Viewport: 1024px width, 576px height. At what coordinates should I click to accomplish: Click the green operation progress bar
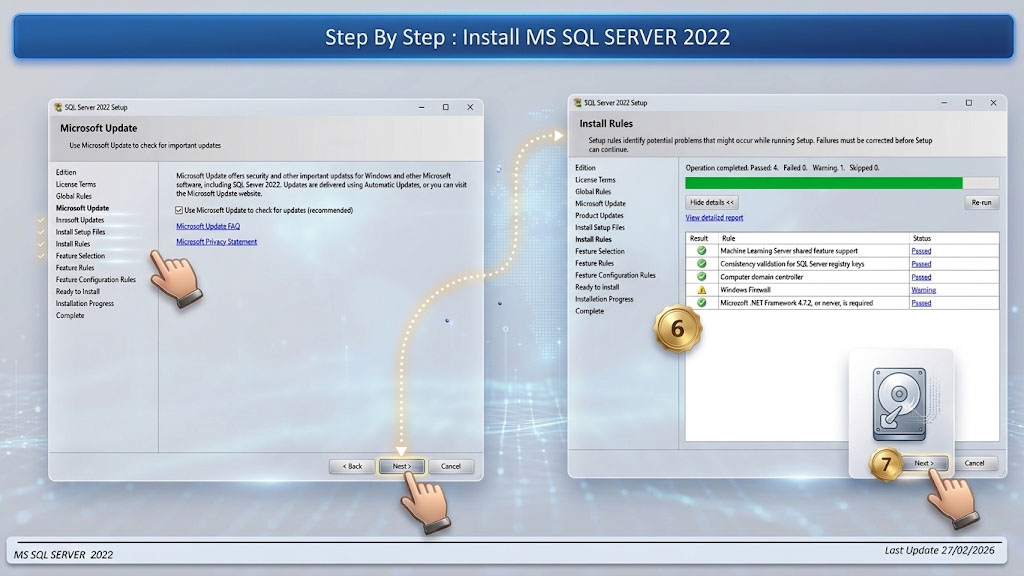click(824, 183)
